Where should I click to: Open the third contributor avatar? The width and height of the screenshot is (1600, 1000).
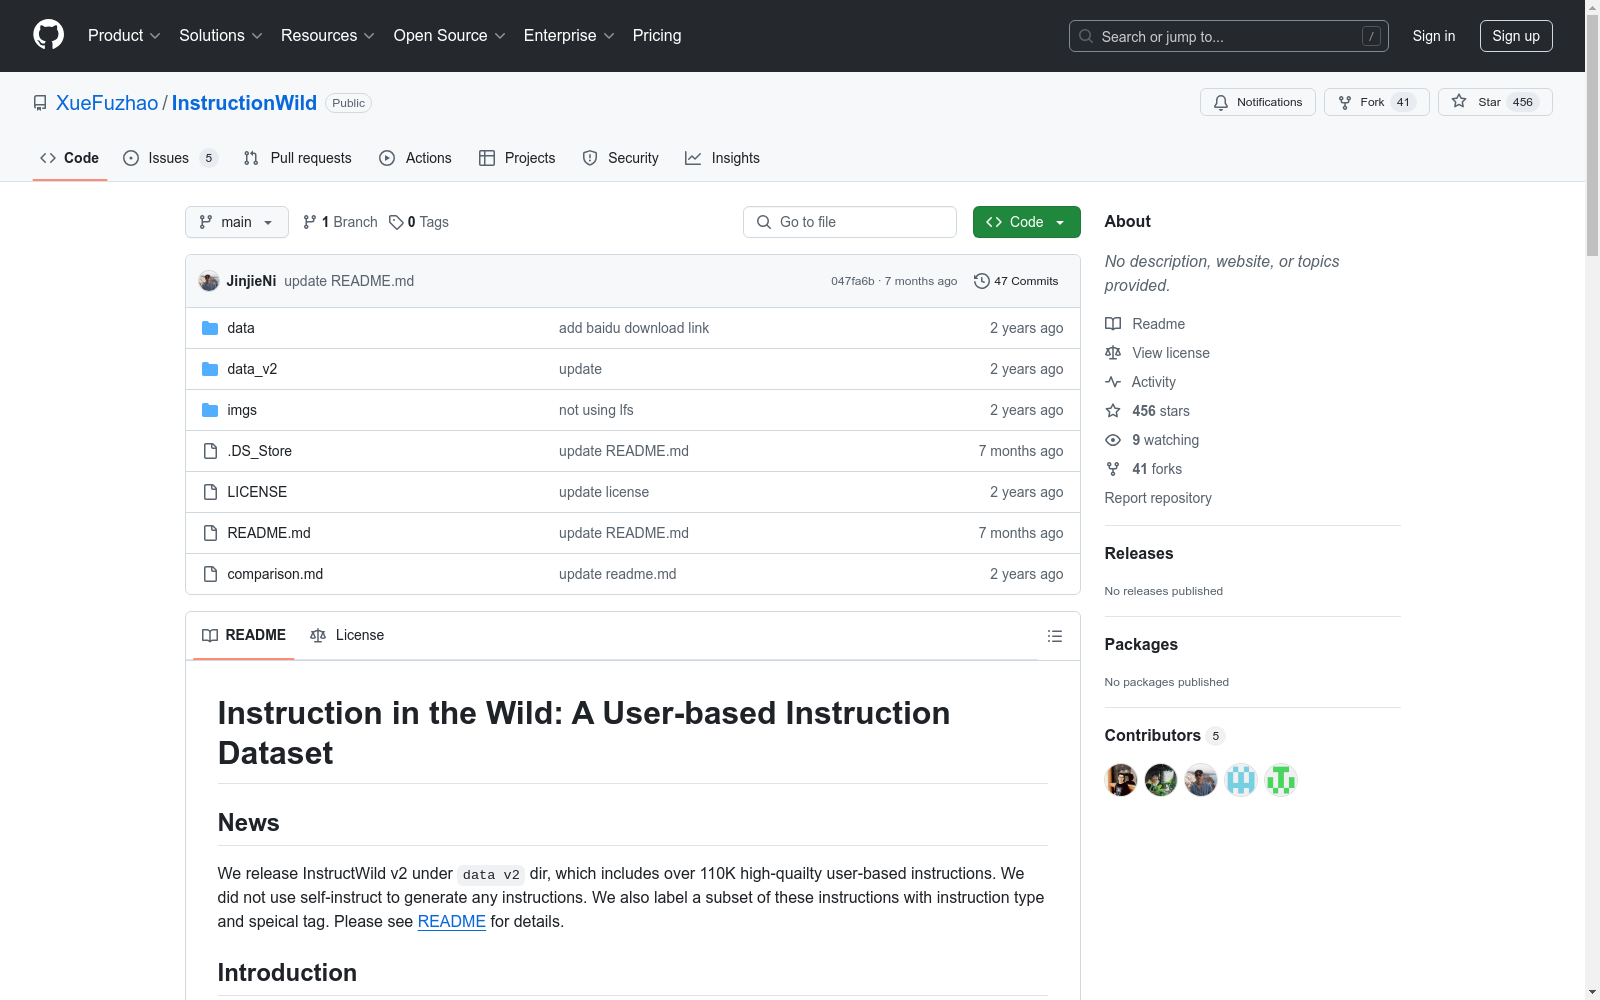1201,780
